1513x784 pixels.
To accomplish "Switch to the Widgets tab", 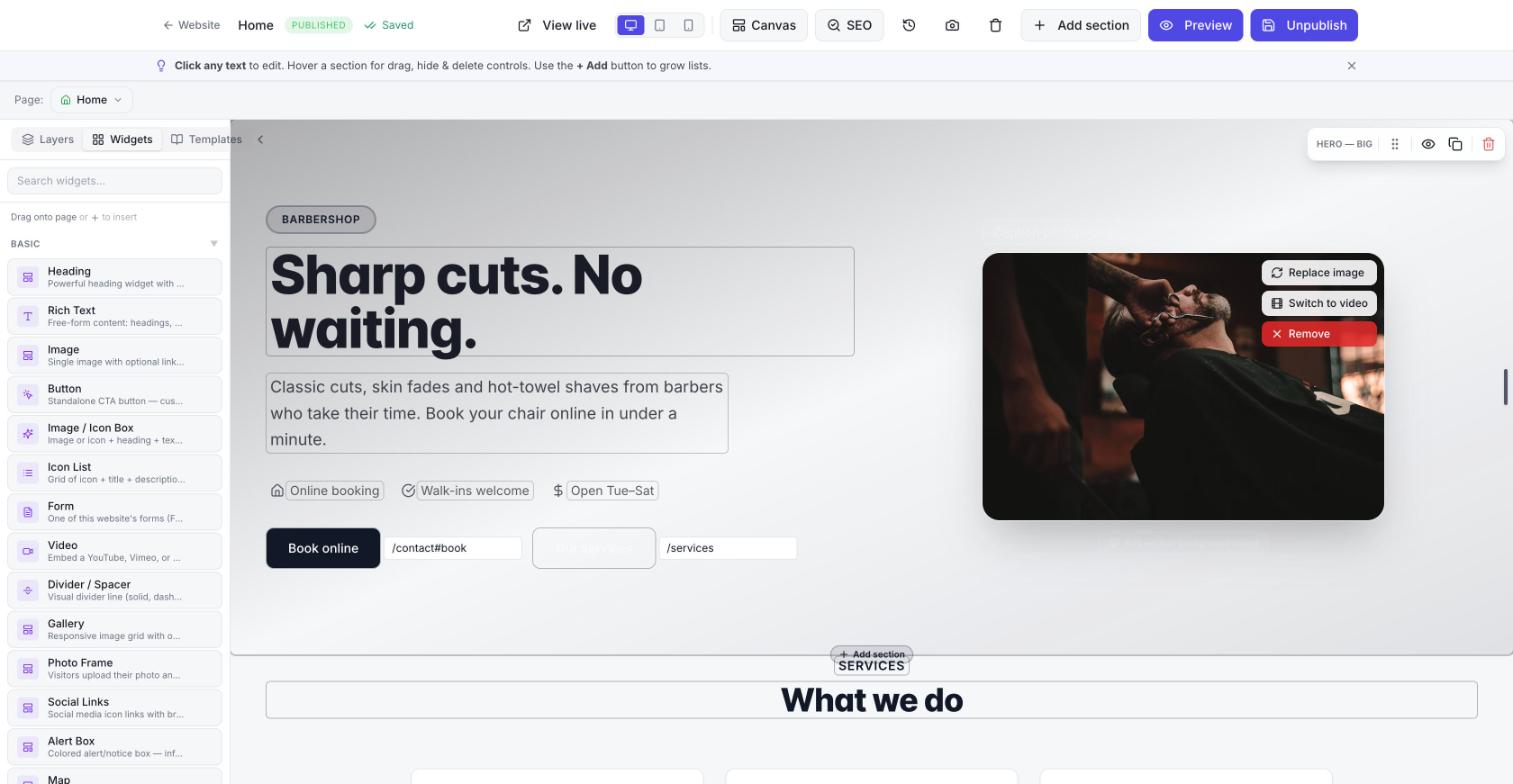I will click(x=122, y=139).
